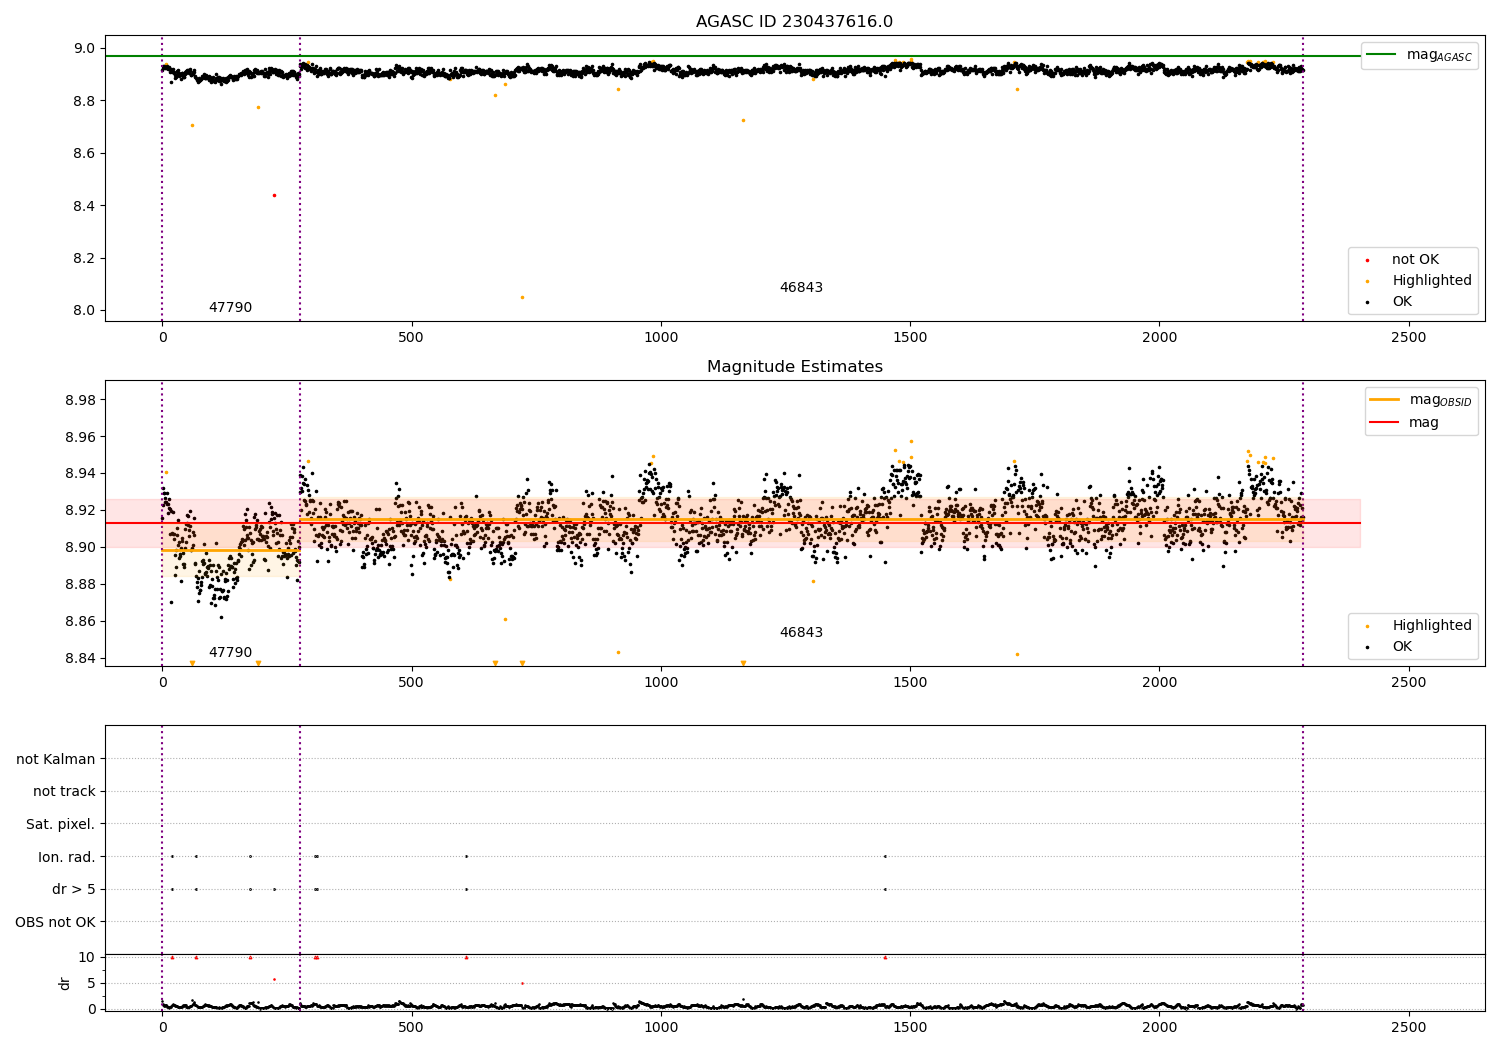1500x1050 pixels.
Task: Click the 8.98 y-tick on middle plot
Action: (81, 401)
